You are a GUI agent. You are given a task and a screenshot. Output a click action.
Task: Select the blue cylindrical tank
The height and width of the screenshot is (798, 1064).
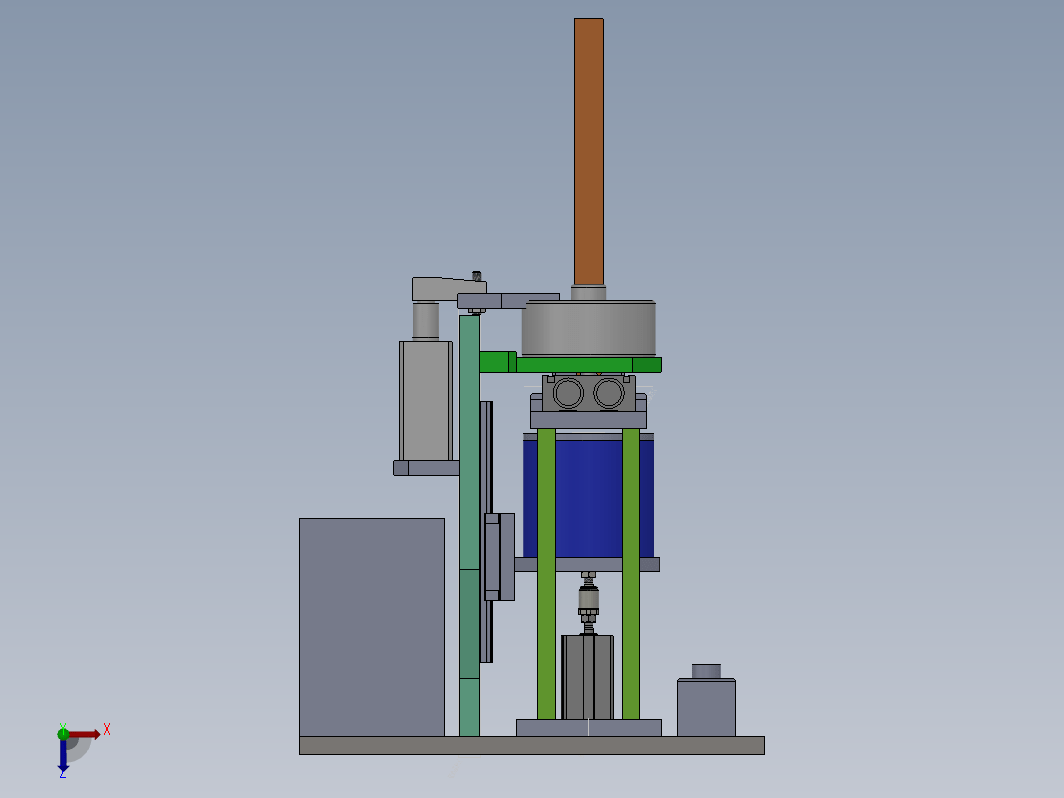588,497
